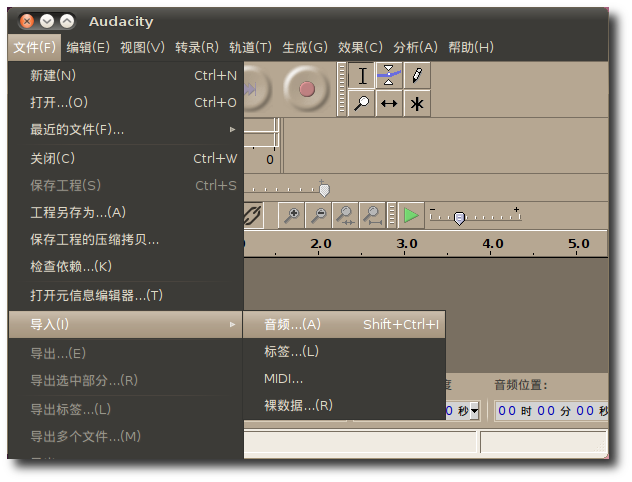632x482 pixels.
Task: Choose 标签...(L) in import submenu
Action: click(344, 351)
